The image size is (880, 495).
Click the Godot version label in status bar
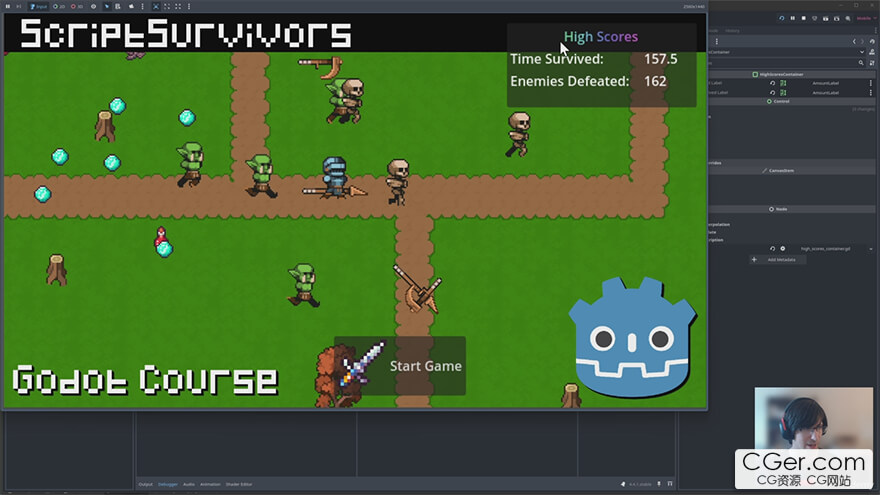coord(640,484)
